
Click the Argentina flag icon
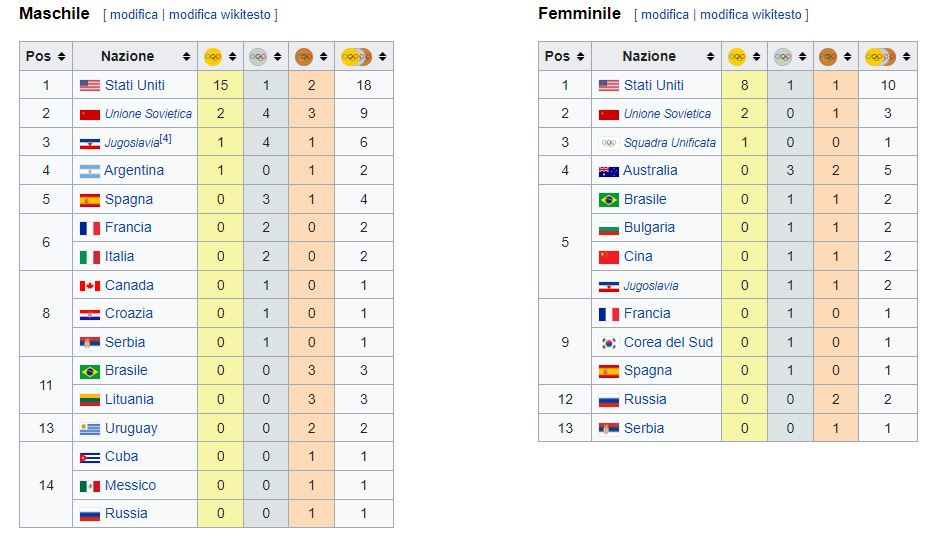point(89,171)
